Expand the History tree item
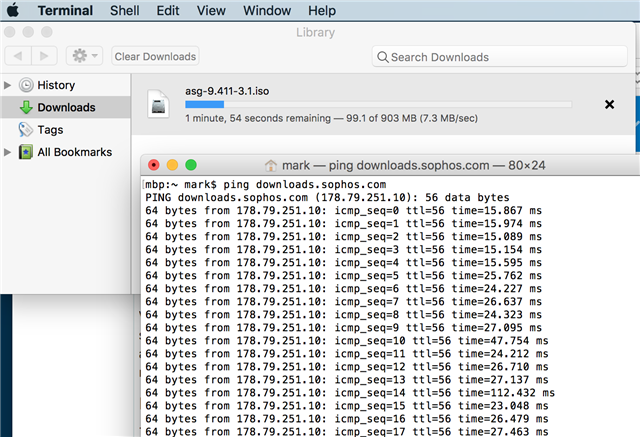This screenshot has height=437, width=640. click(7, 85)
